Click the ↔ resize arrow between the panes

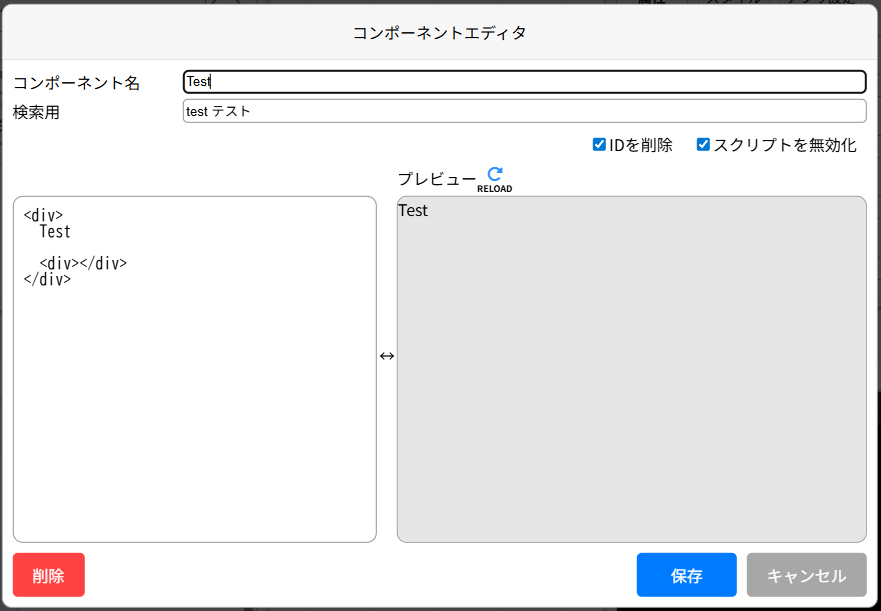pyautogui.click(x=386, y=356)
